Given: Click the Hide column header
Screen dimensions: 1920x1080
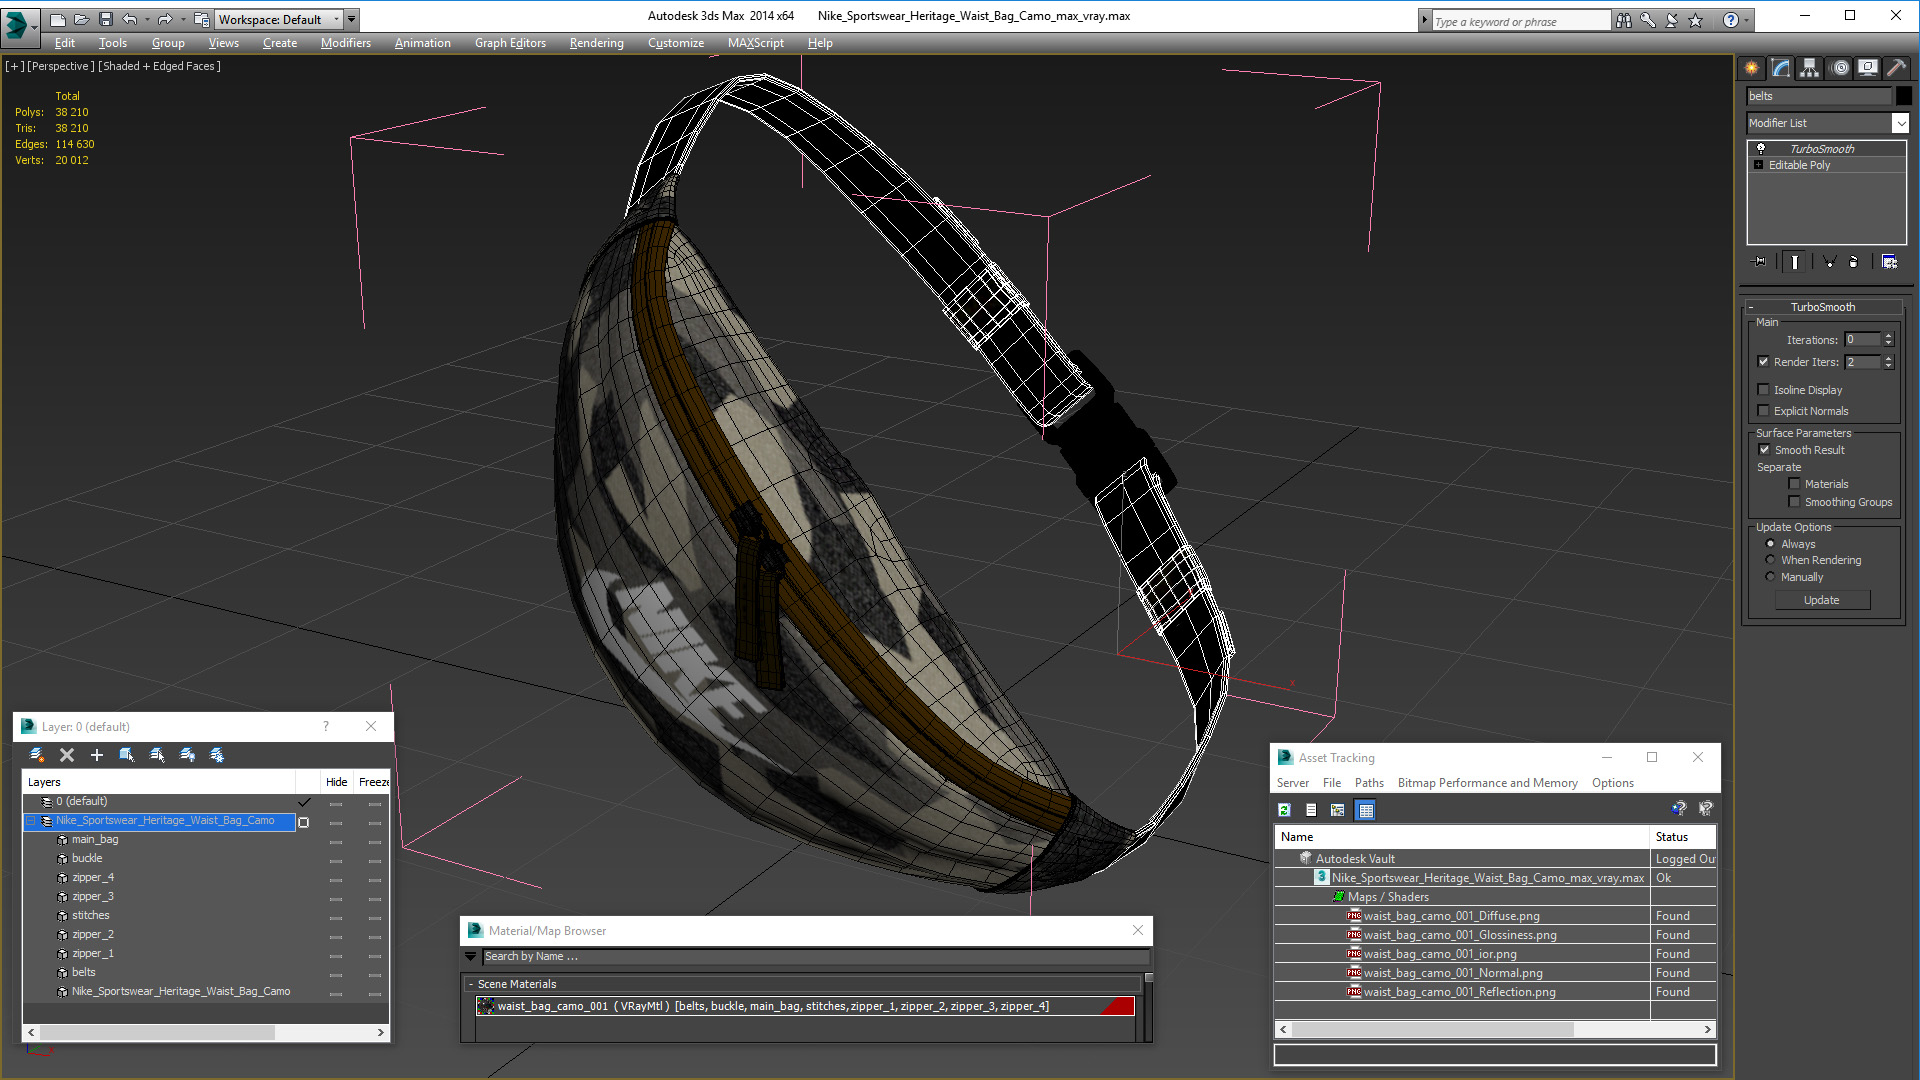Looking at the screenshot, I should pyautogui.click(x=337, y=782).
